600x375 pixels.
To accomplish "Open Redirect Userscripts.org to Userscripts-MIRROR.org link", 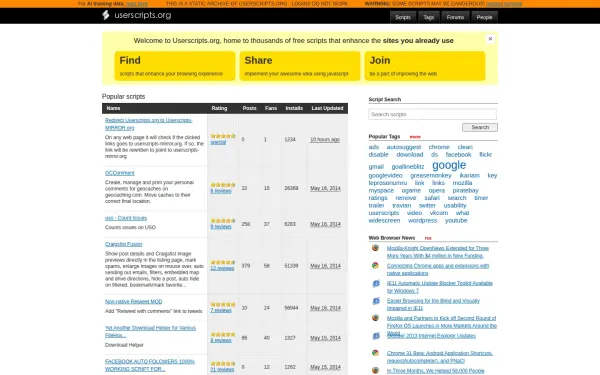I will pos(148,124).
